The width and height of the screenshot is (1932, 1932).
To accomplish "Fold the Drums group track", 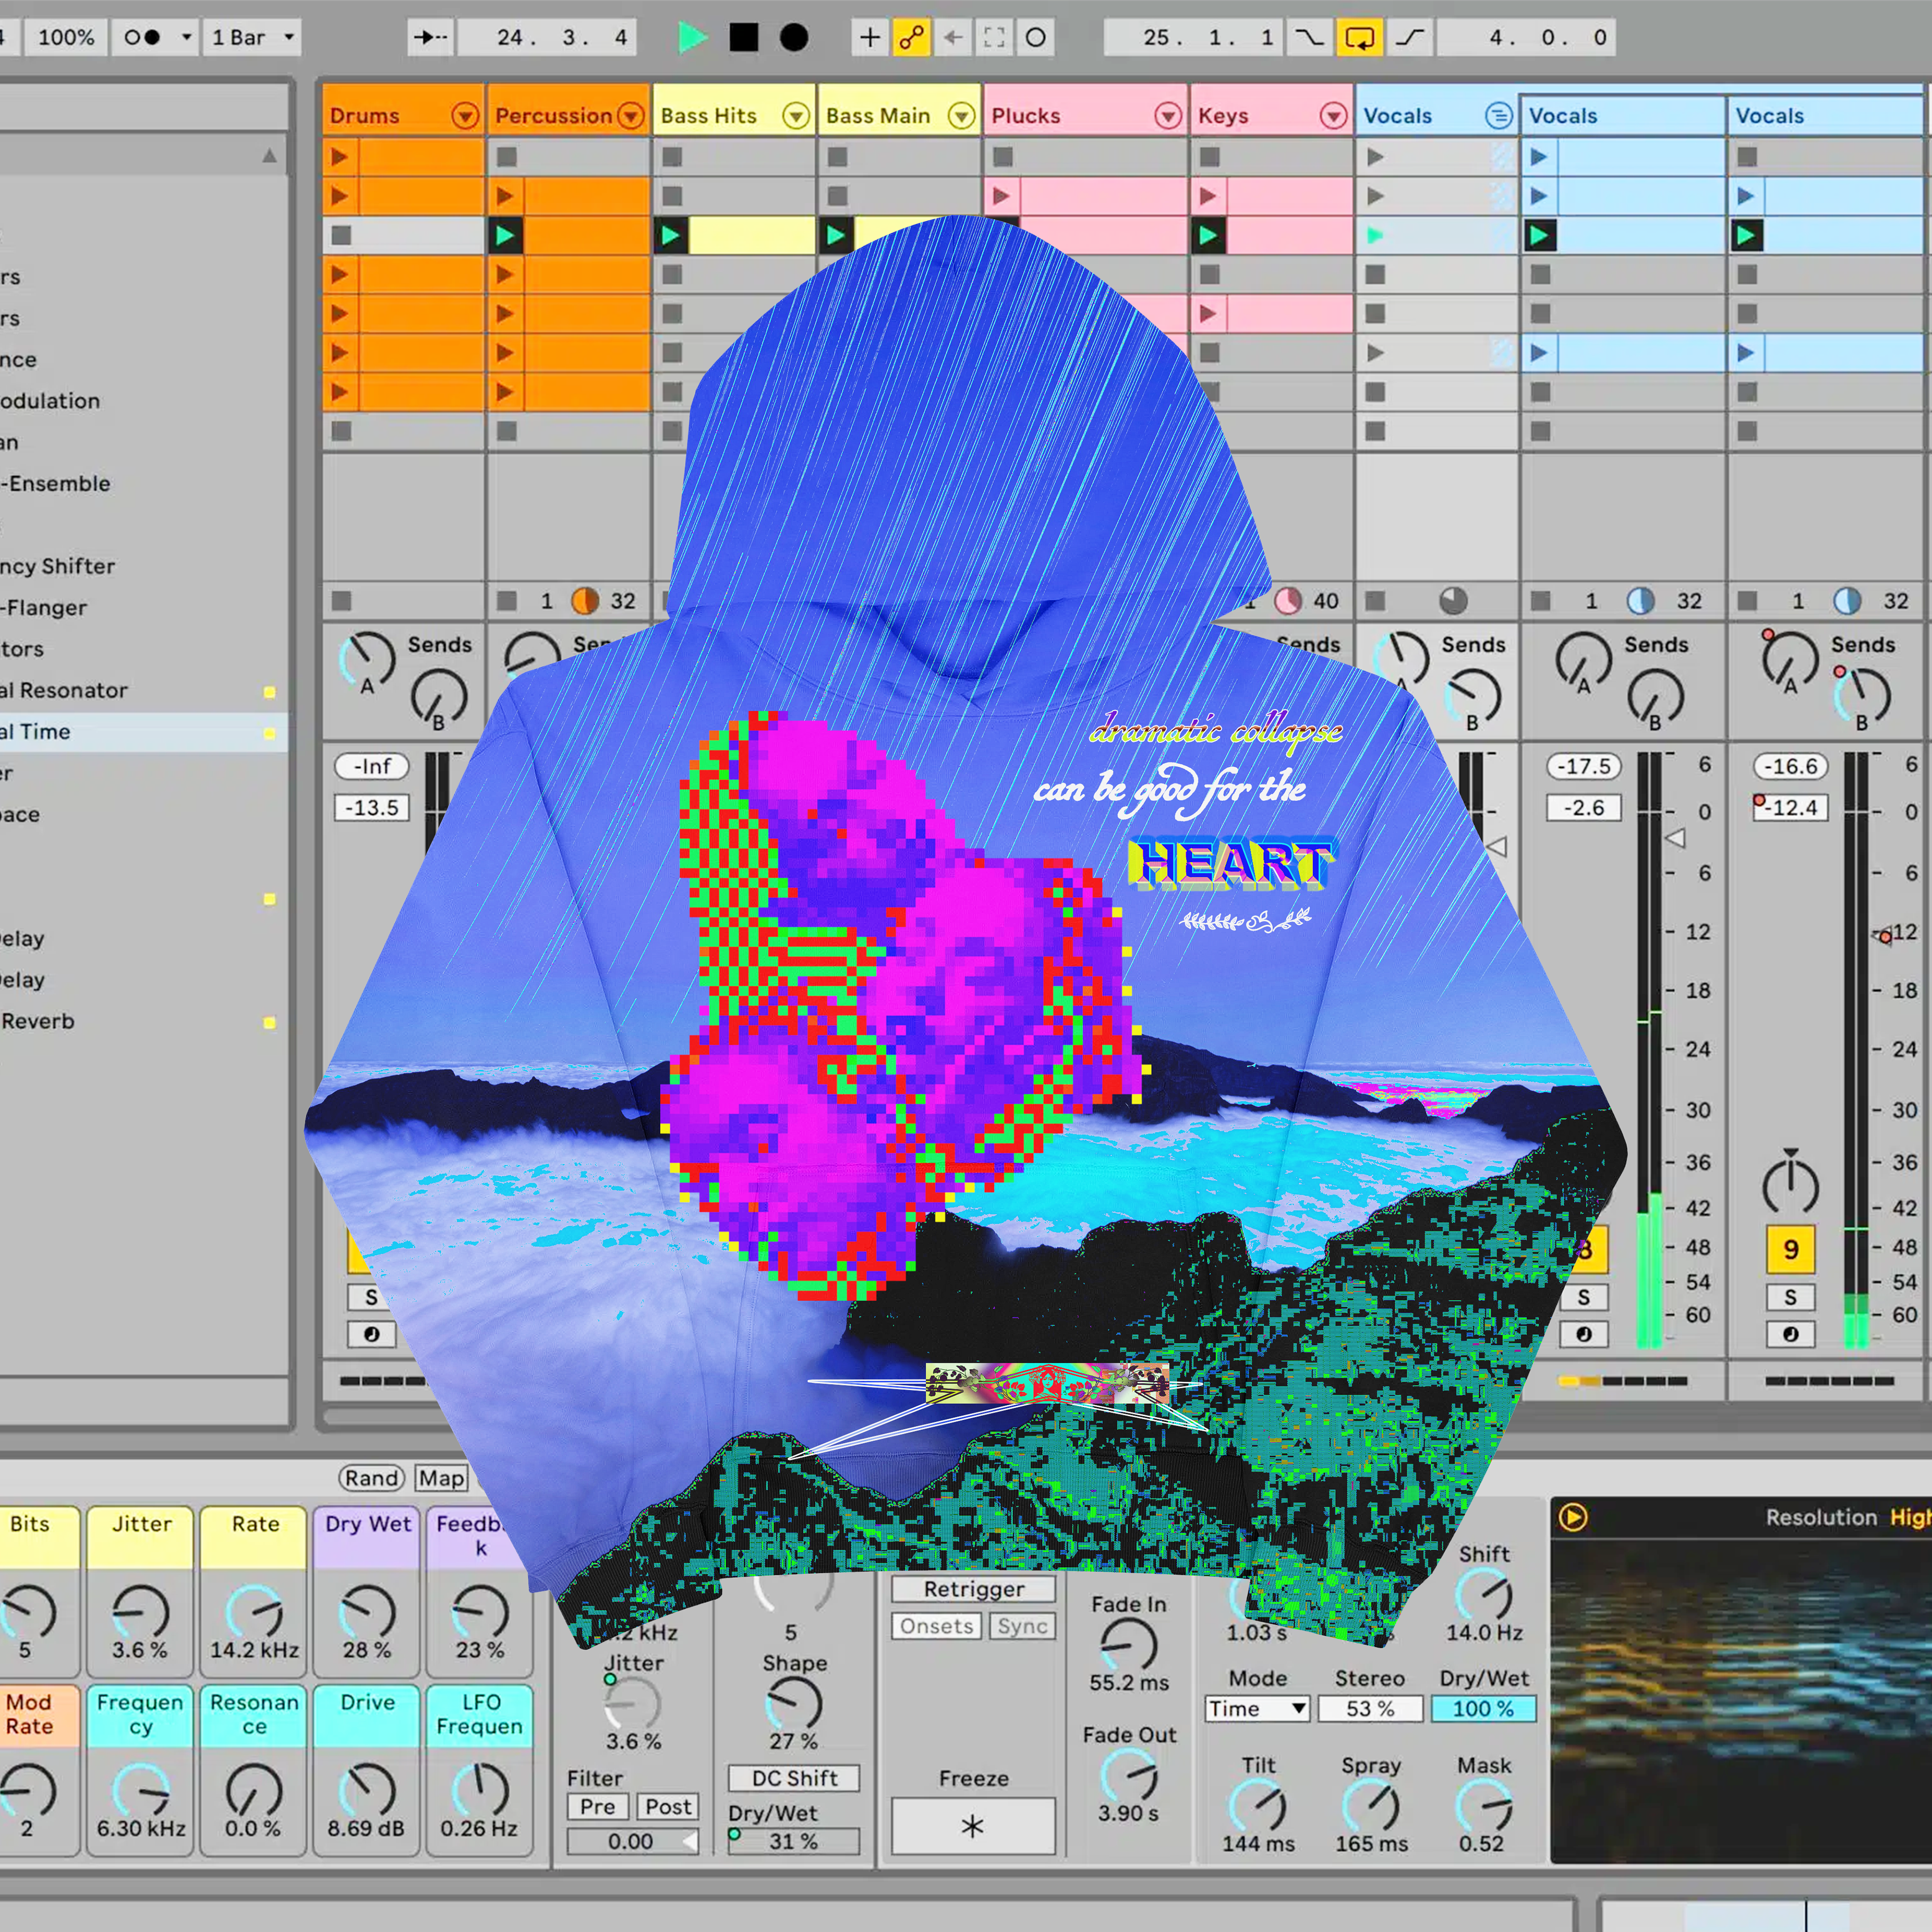I will (465, 116).
